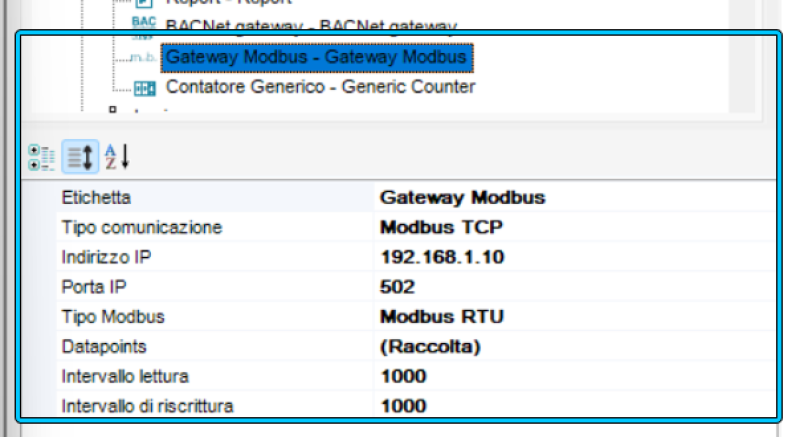The image size is (800, 437).
Task: Select the Etichetta property label
Action: [x=96, y=197]
